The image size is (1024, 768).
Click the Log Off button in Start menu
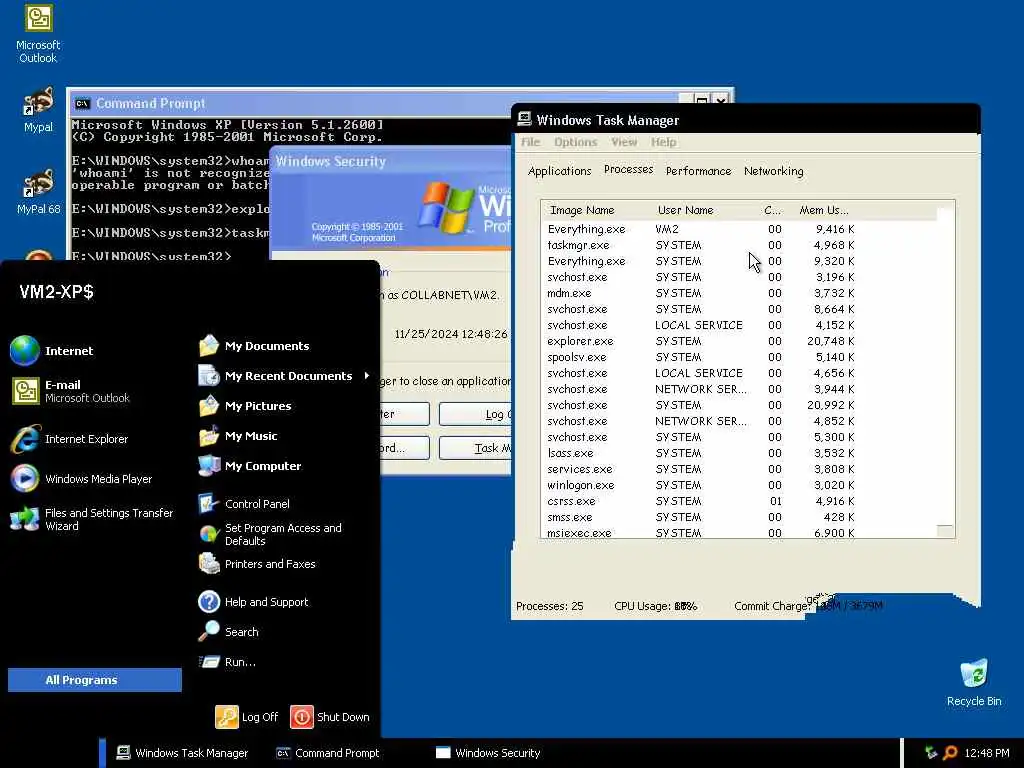coord(247,716)
